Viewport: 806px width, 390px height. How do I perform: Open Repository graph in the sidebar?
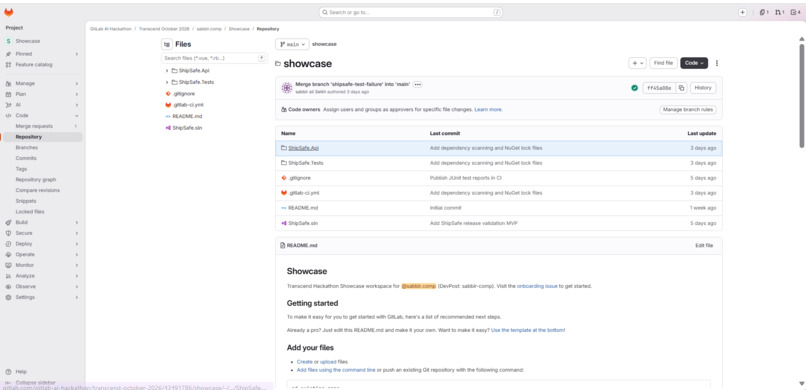(x=41, y=180)
